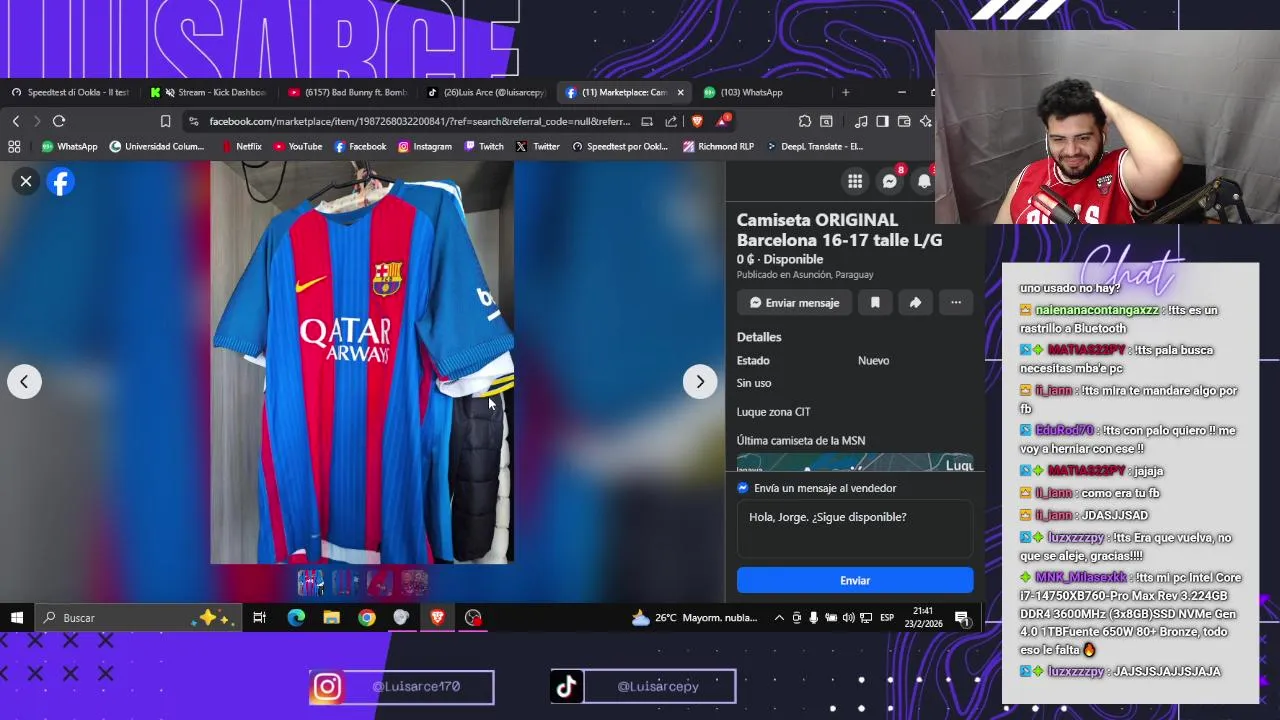This screenshot has height=720, width=1280.
Task: Open the Windows Start menu
Action: 17,618
